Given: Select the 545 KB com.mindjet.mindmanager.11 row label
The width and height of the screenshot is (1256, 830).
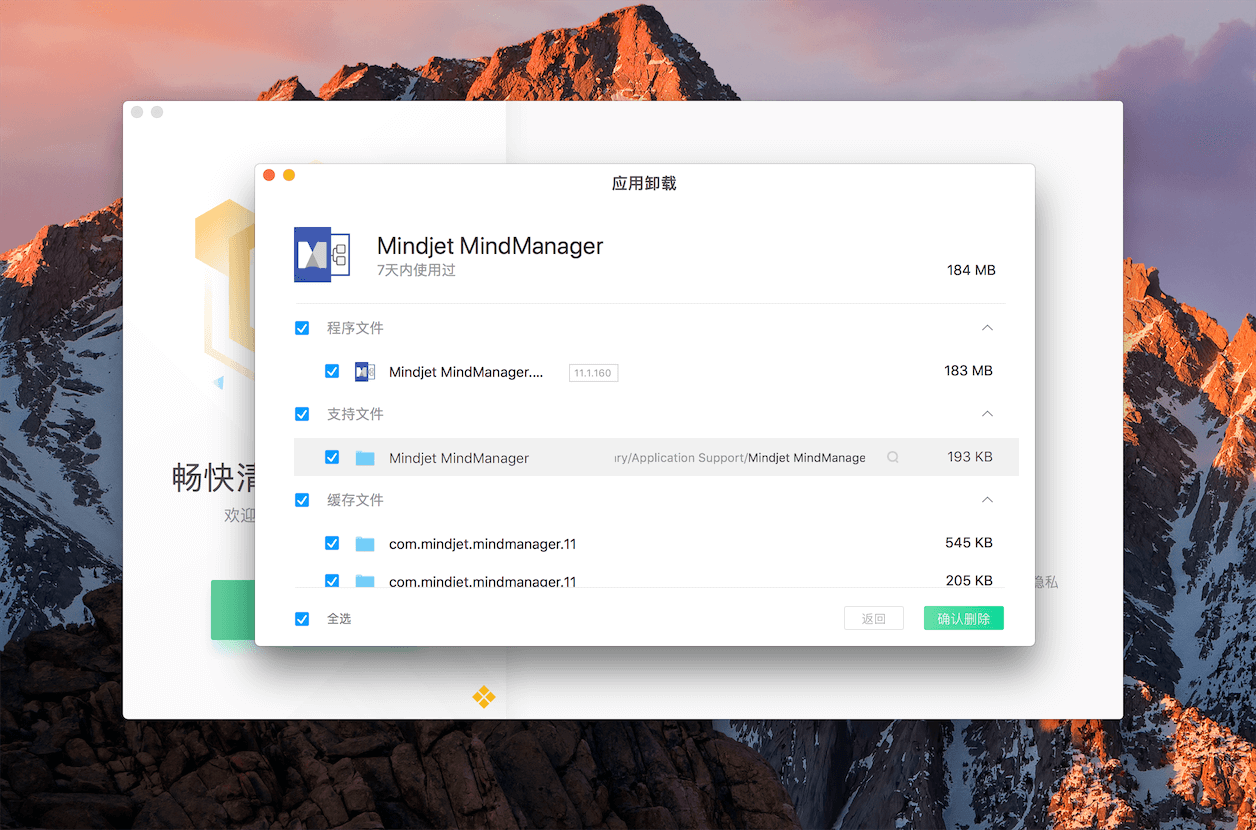Looking at the screenshot, I should click(x=482, y=544).
